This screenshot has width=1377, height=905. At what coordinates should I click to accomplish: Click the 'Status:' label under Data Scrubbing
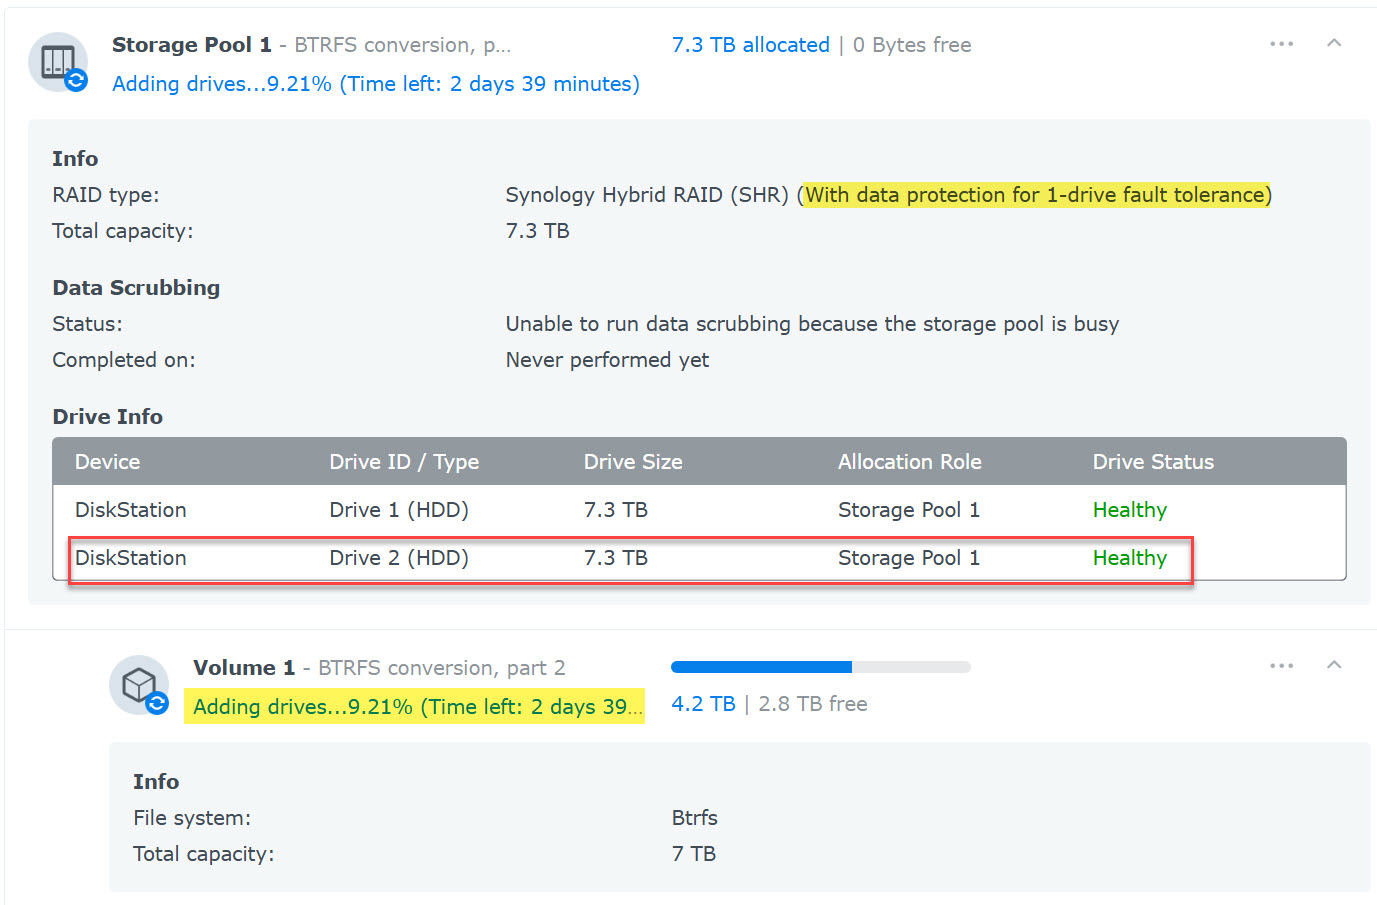tap(87, 324)
